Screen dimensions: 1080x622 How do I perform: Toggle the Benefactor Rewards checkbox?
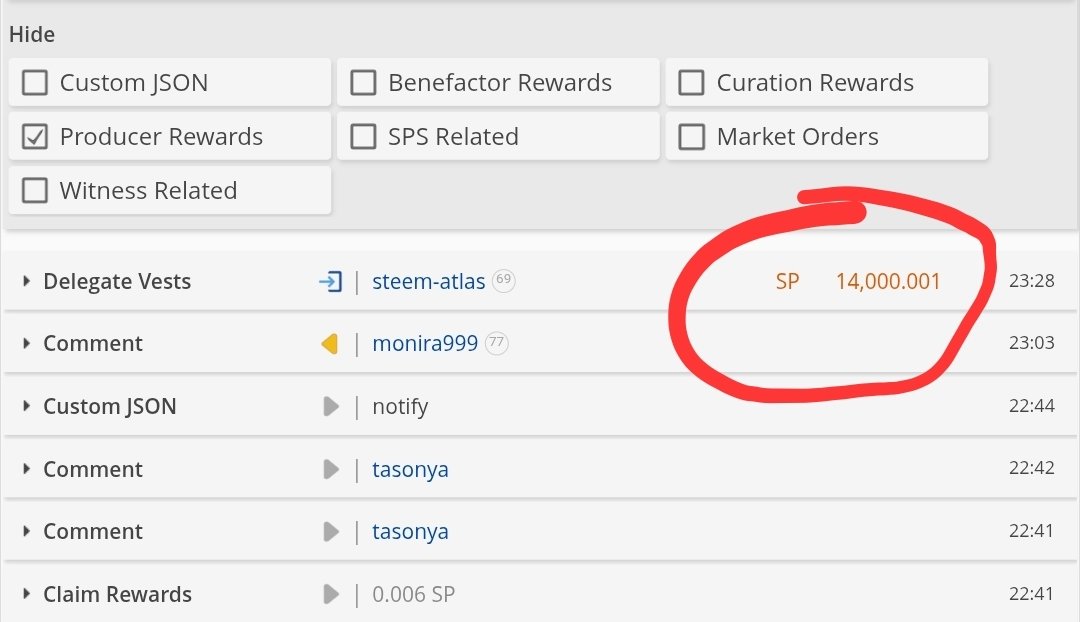click(x=363, y=83)
